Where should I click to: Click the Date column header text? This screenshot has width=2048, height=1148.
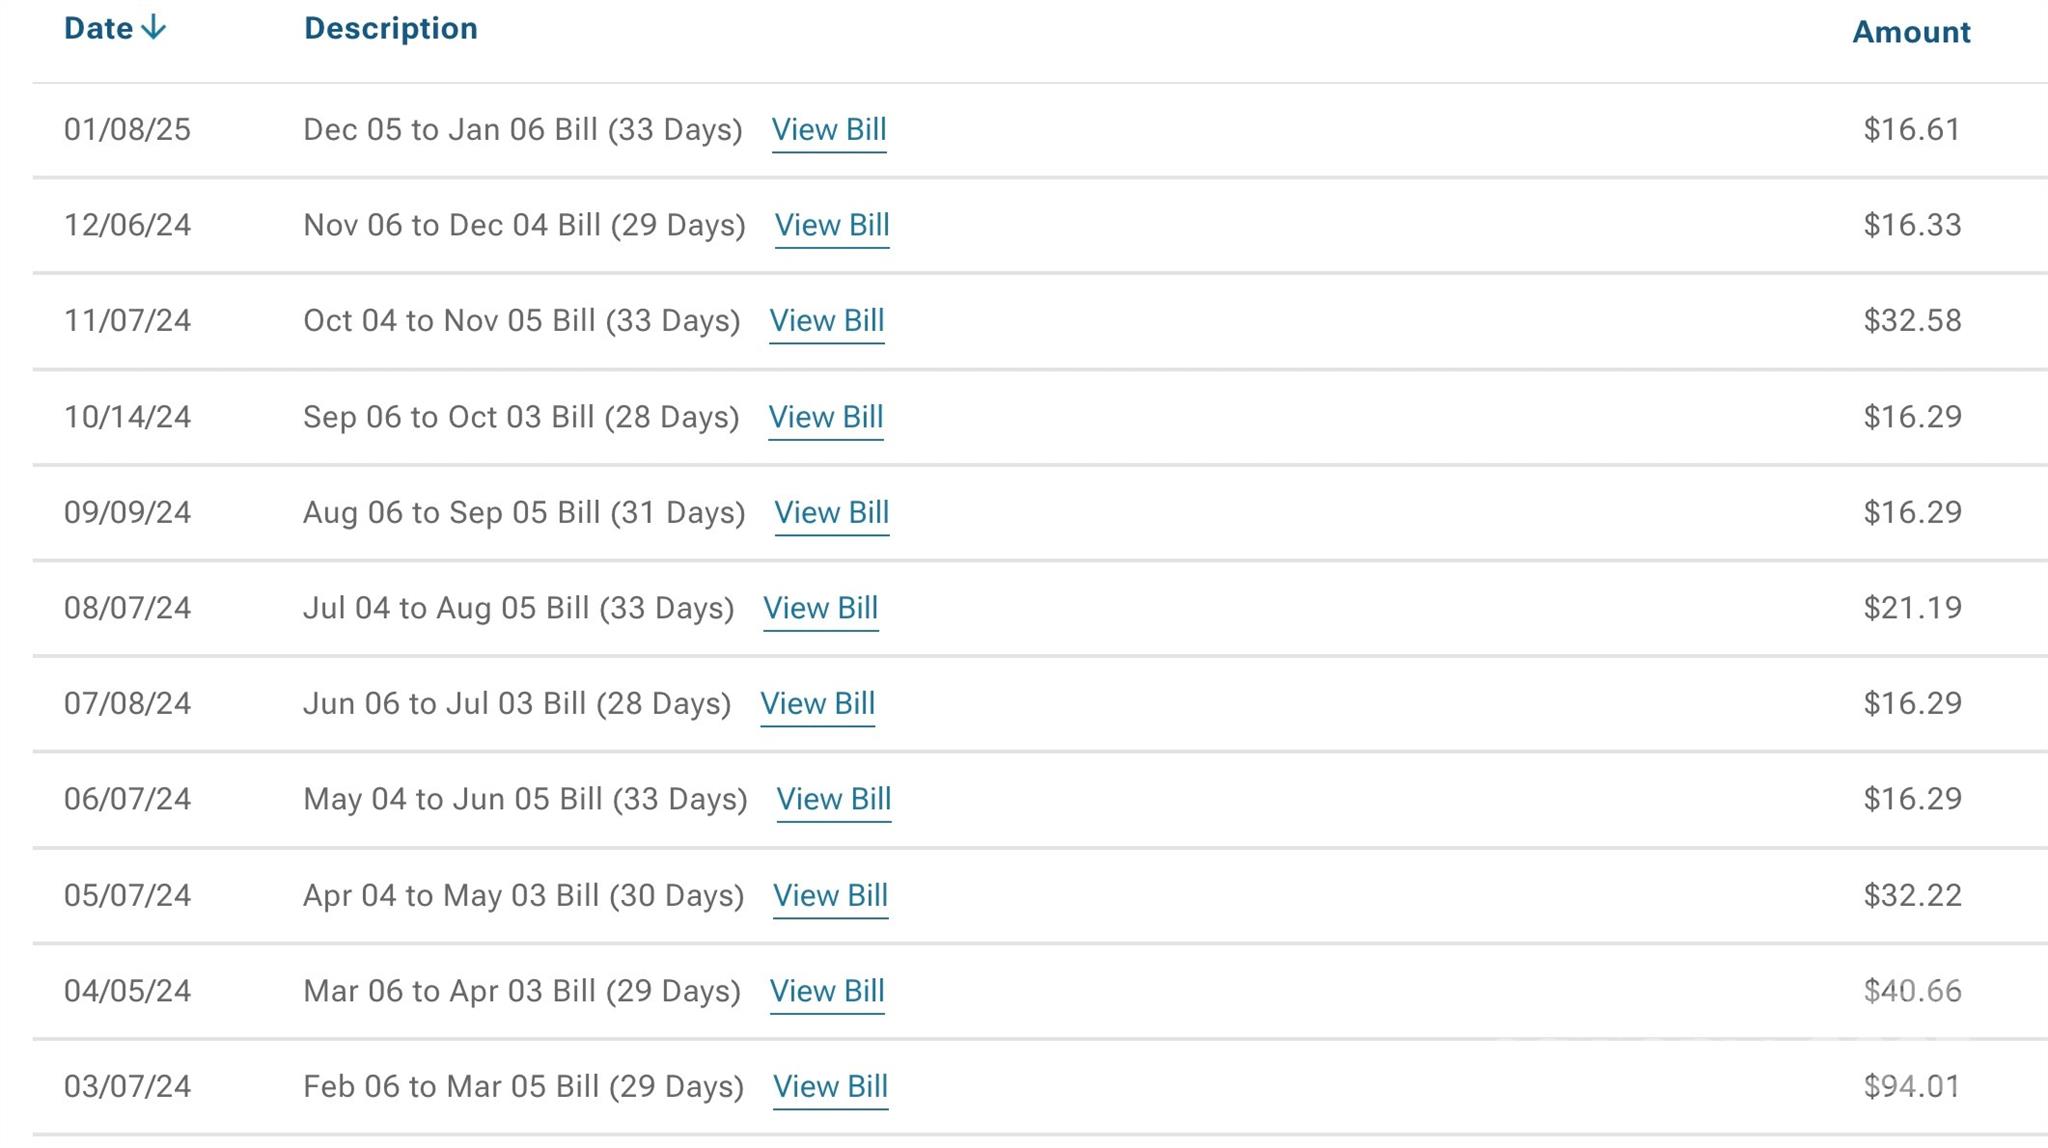click(98, 28)
